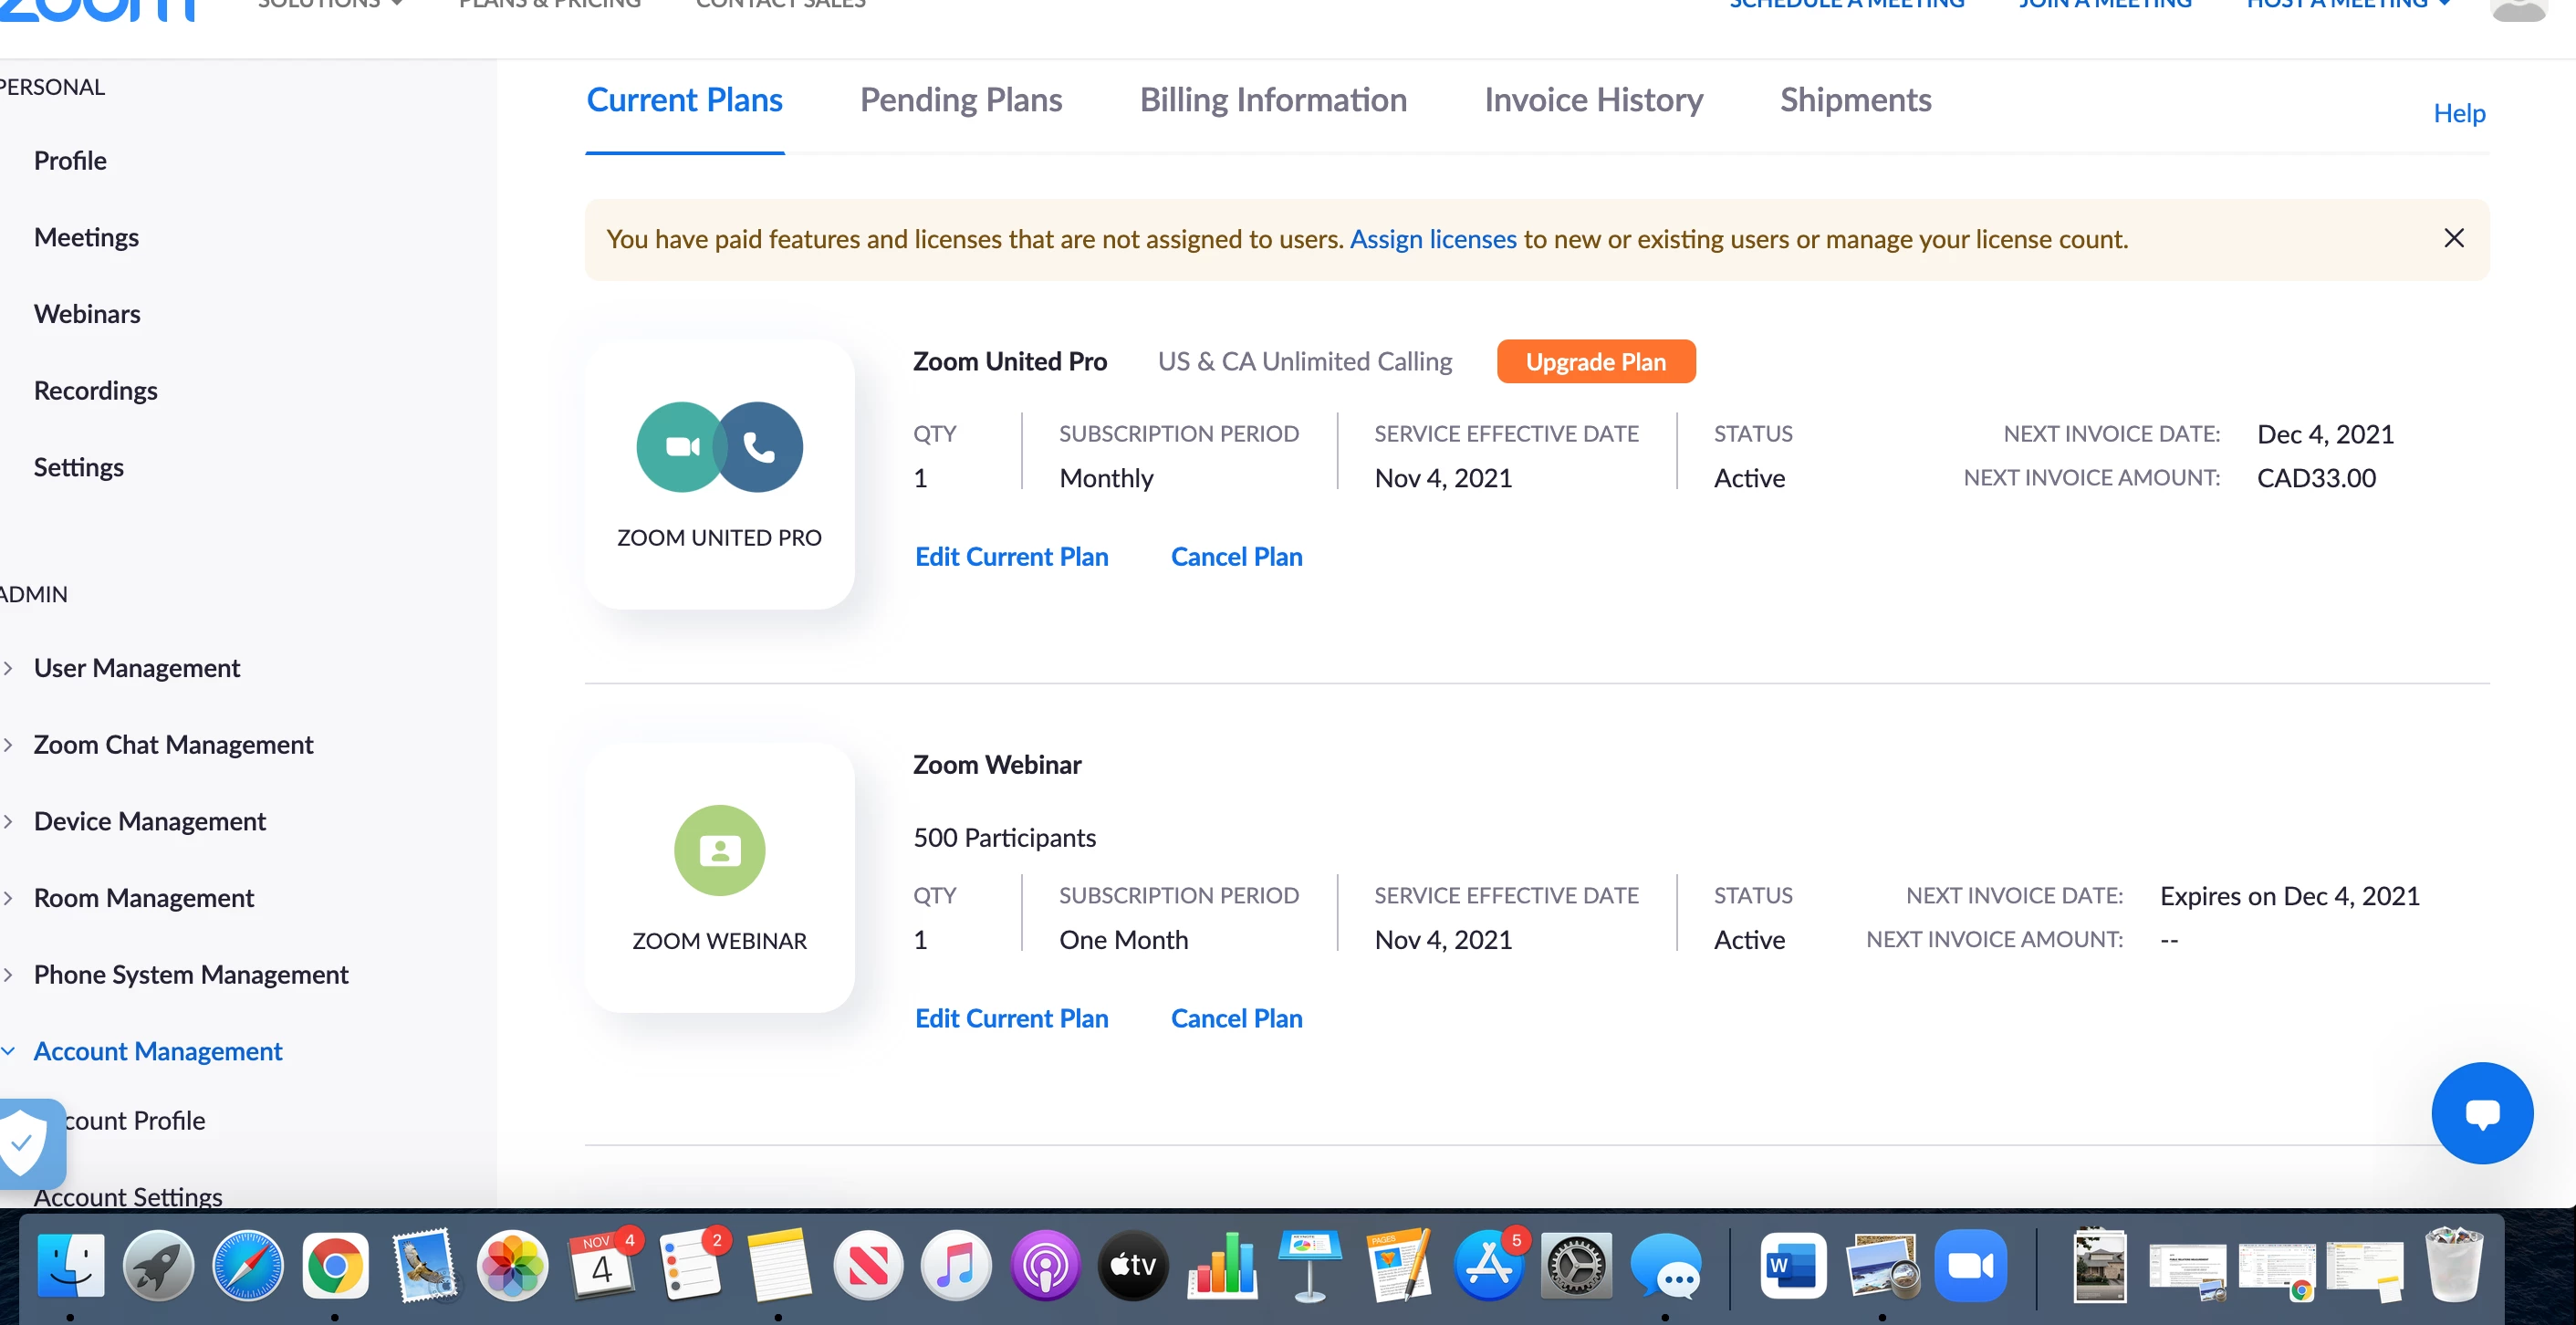This screenshot has height=1325, width=2576.
Task: Expand User Management in sidebar
Action: tap(137, 668)
